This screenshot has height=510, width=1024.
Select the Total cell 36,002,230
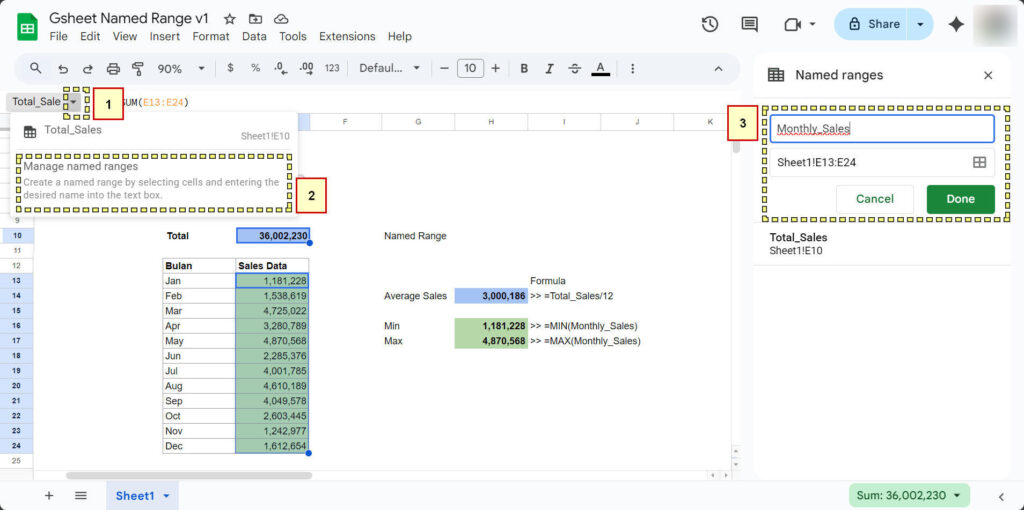coord(272,236)
